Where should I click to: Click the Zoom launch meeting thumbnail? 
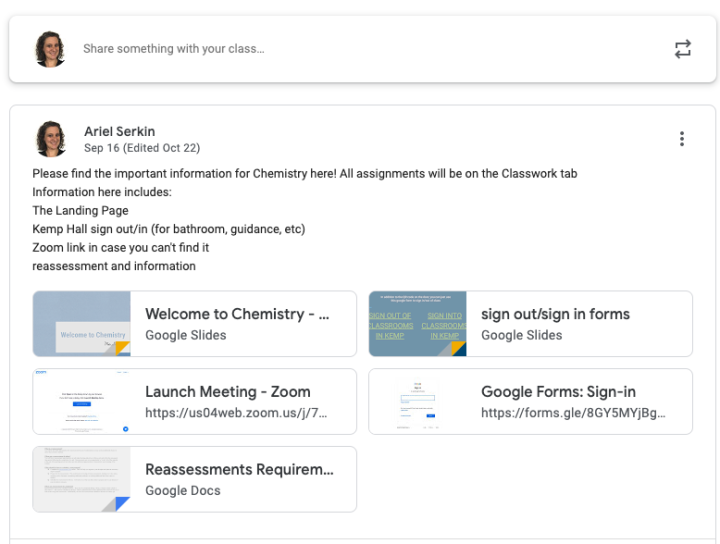coord(82,402)
